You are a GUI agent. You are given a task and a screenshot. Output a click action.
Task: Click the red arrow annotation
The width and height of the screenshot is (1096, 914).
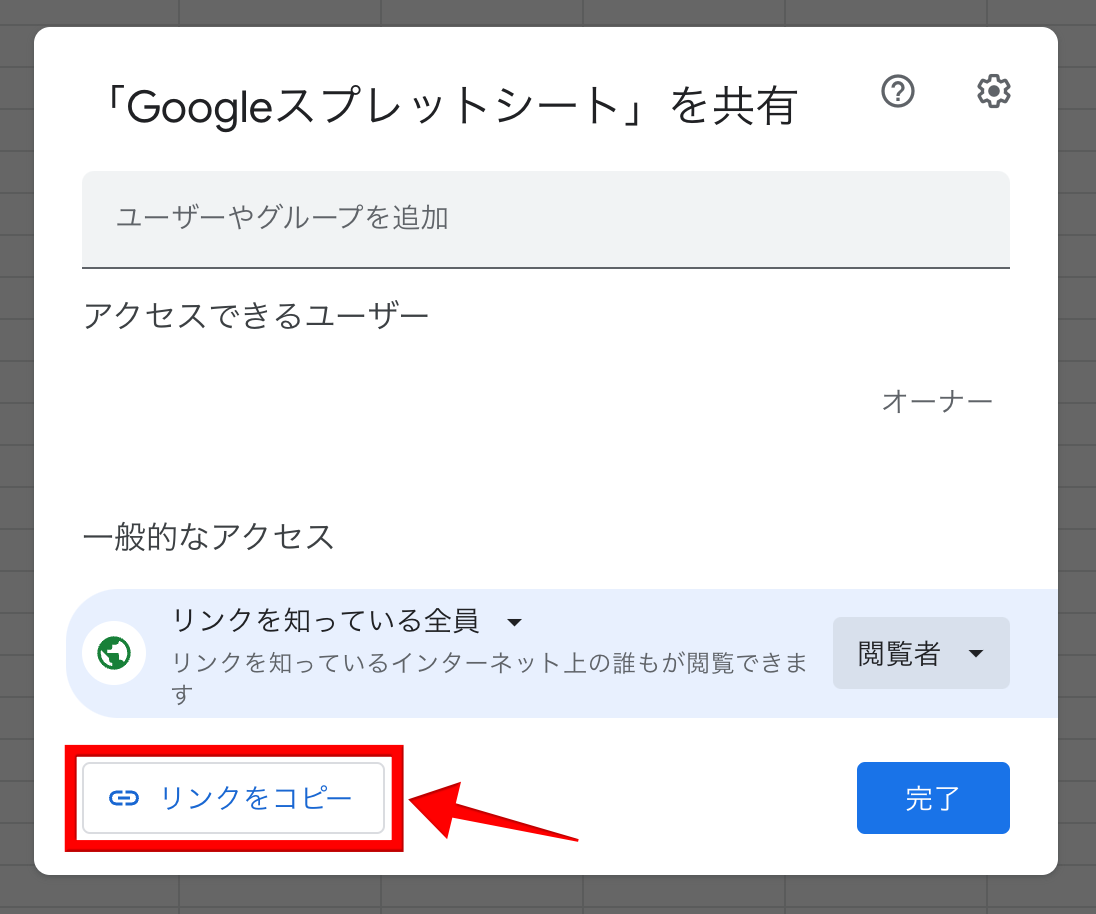(x=493, y=812)
